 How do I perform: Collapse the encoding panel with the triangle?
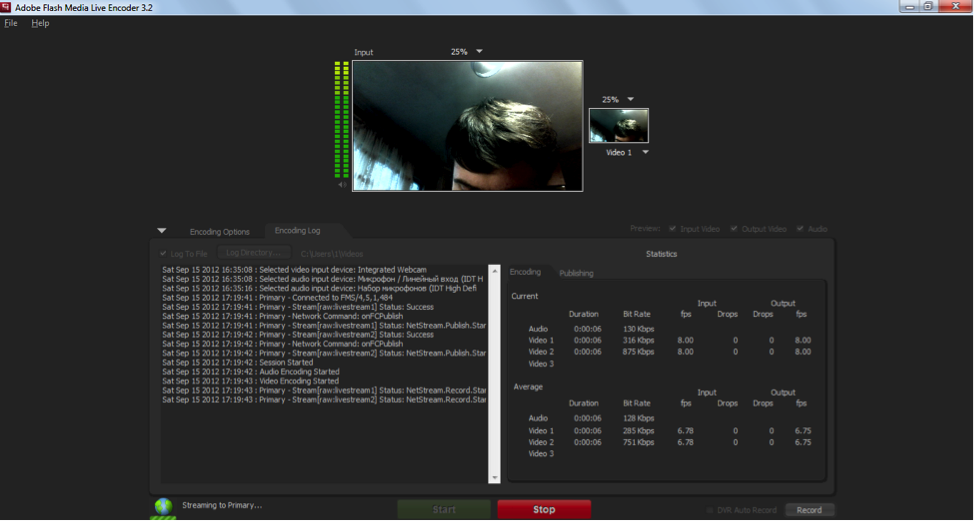point(162,230)
